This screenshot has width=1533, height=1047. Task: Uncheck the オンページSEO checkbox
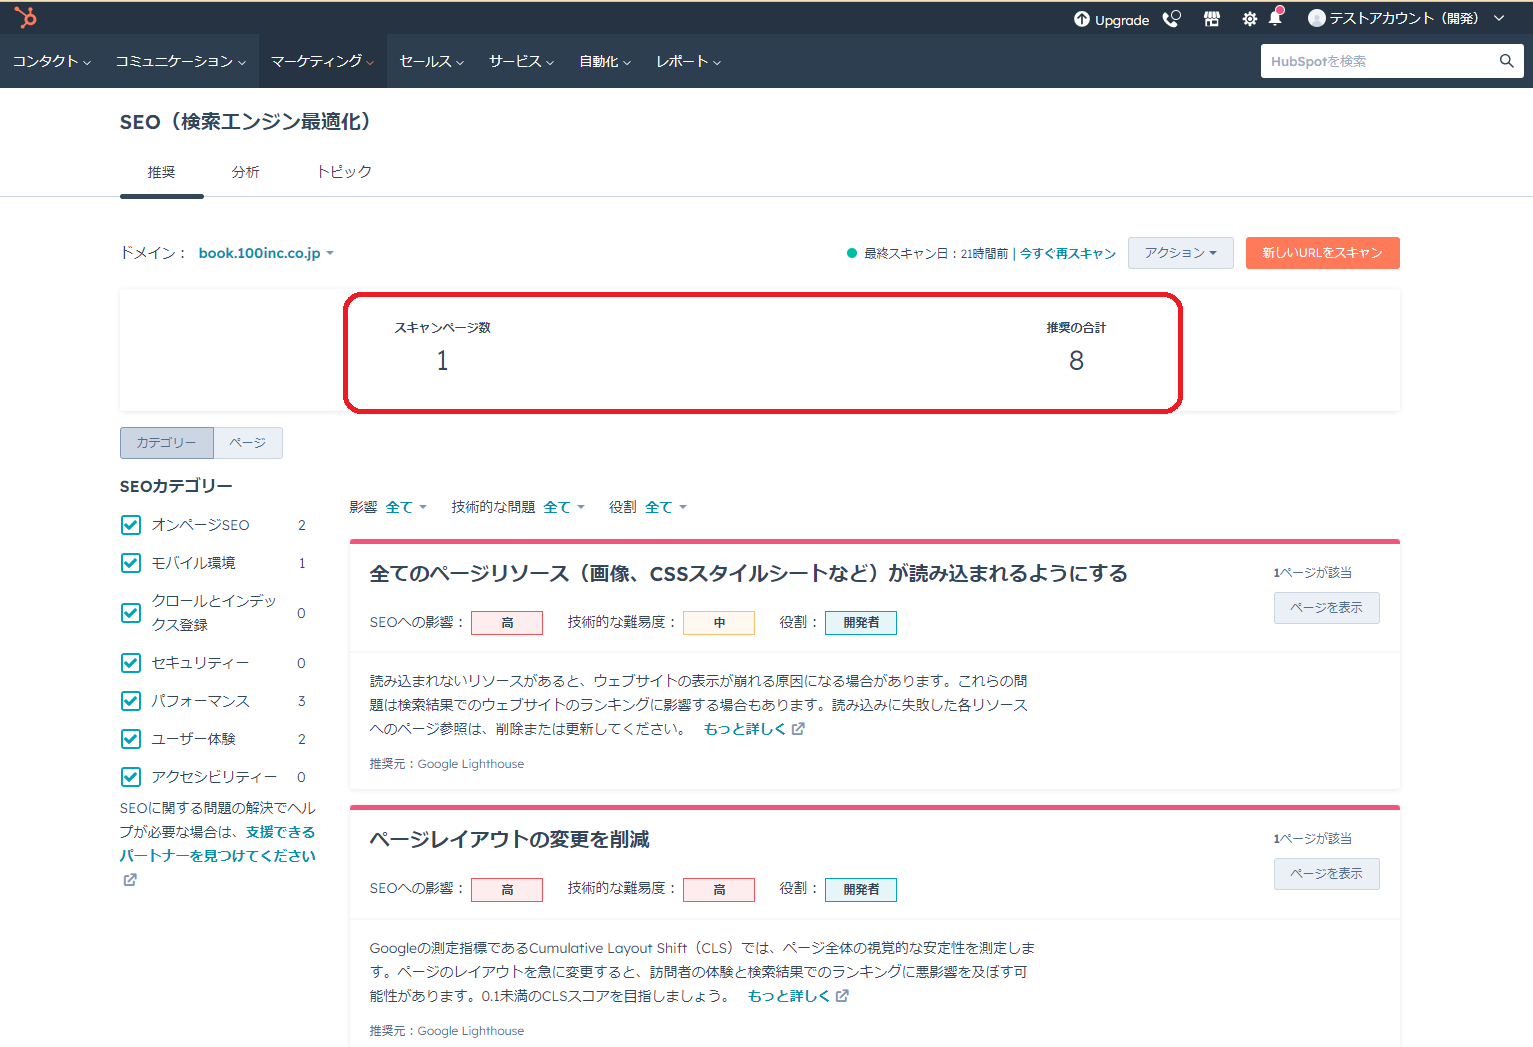tap(131, 525)
